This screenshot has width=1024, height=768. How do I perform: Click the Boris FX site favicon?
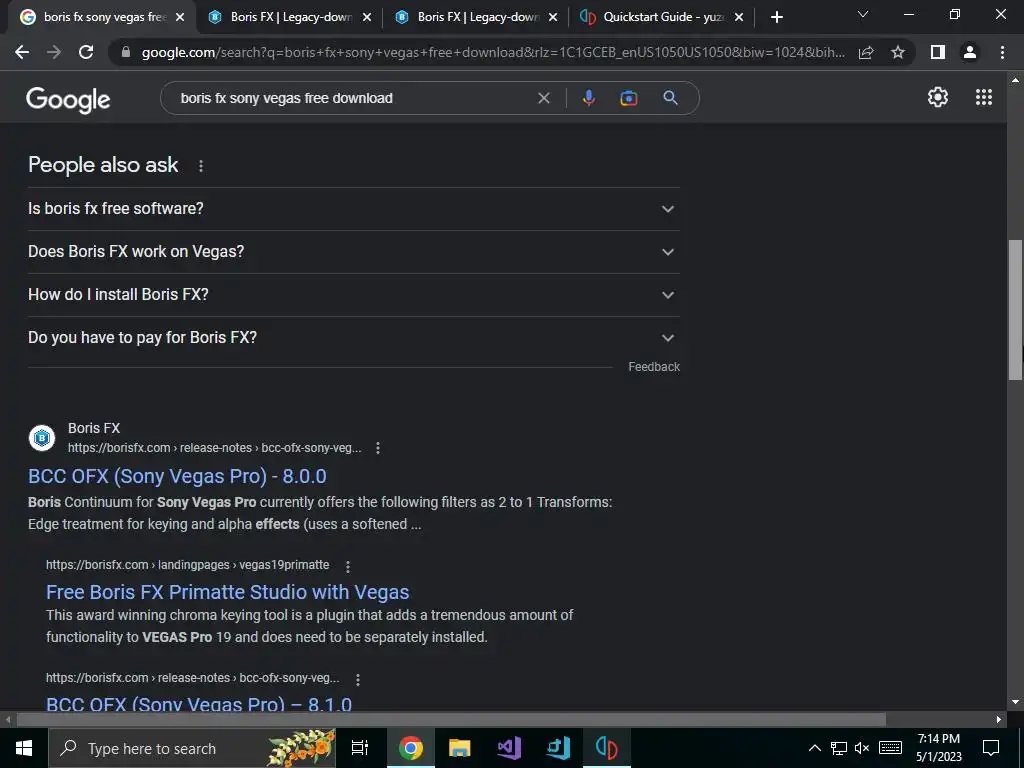(x=42, y=438)
